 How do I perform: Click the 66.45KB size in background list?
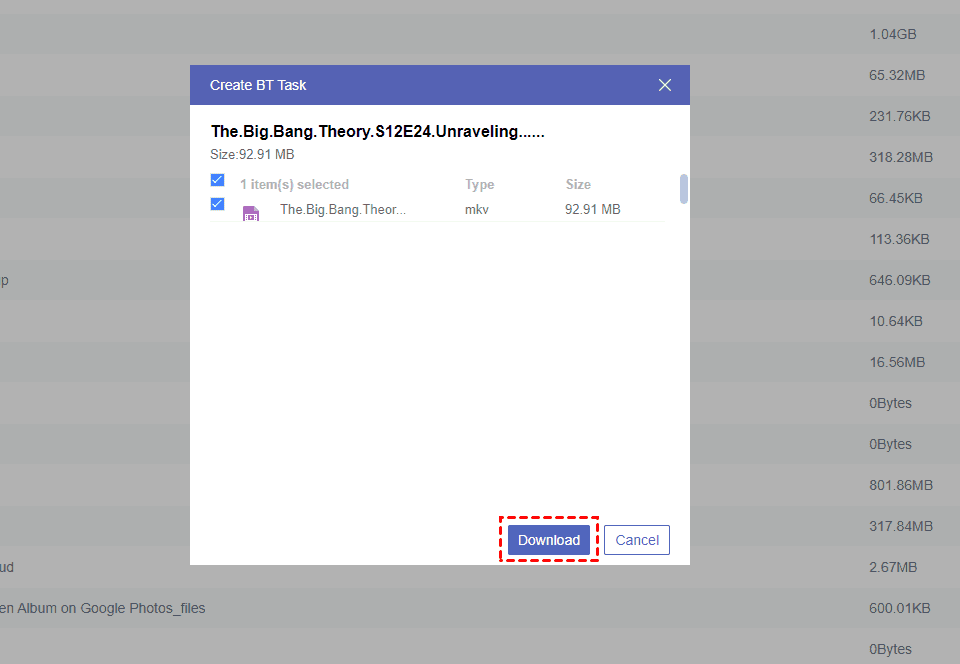click(896, 198)
